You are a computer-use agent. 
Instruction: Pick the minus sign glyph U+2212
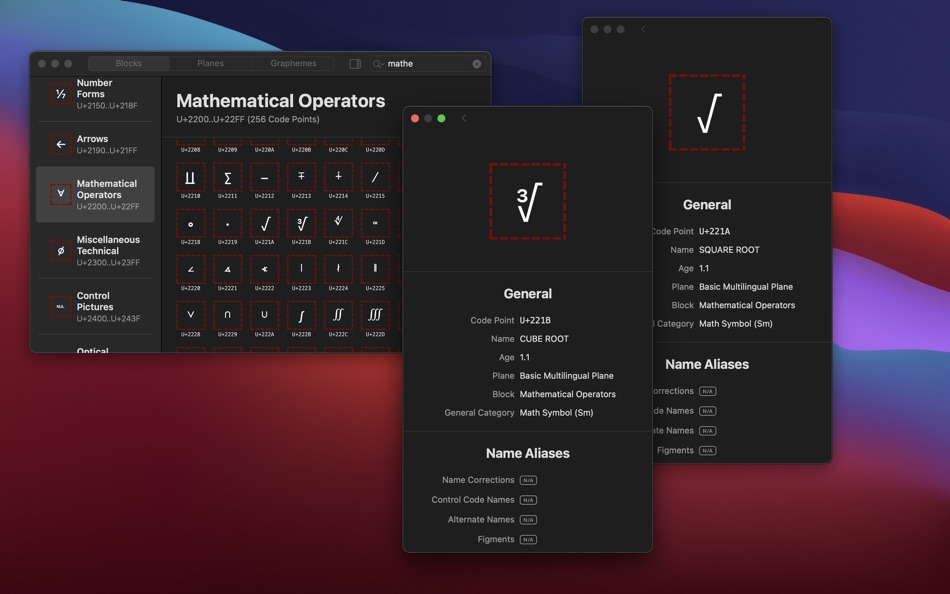(264, 178)
